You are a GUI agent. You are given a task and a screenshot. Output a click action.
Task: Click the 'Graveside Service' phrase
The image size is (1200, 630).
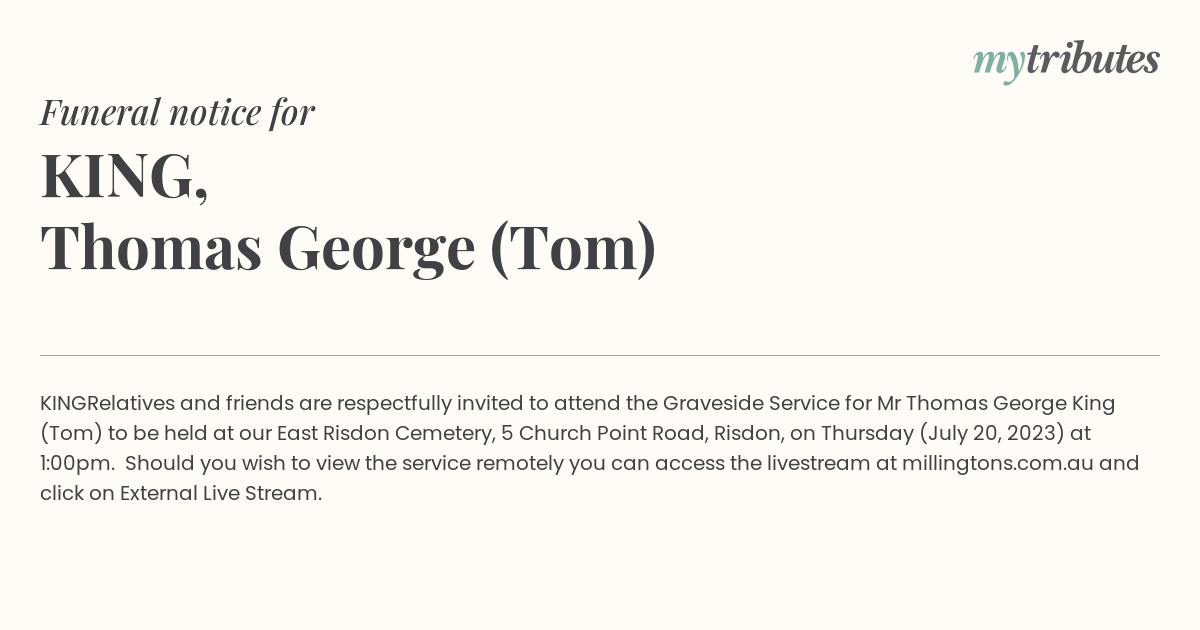coord(750,404)
